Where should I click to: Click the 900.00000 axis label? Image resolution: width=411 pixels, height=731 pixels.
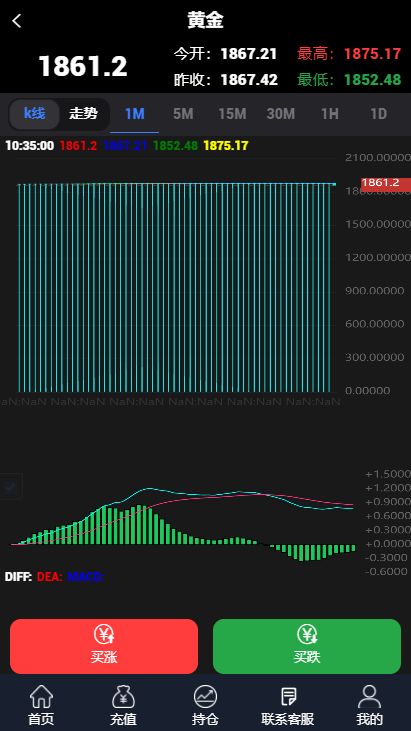[375, 291]
